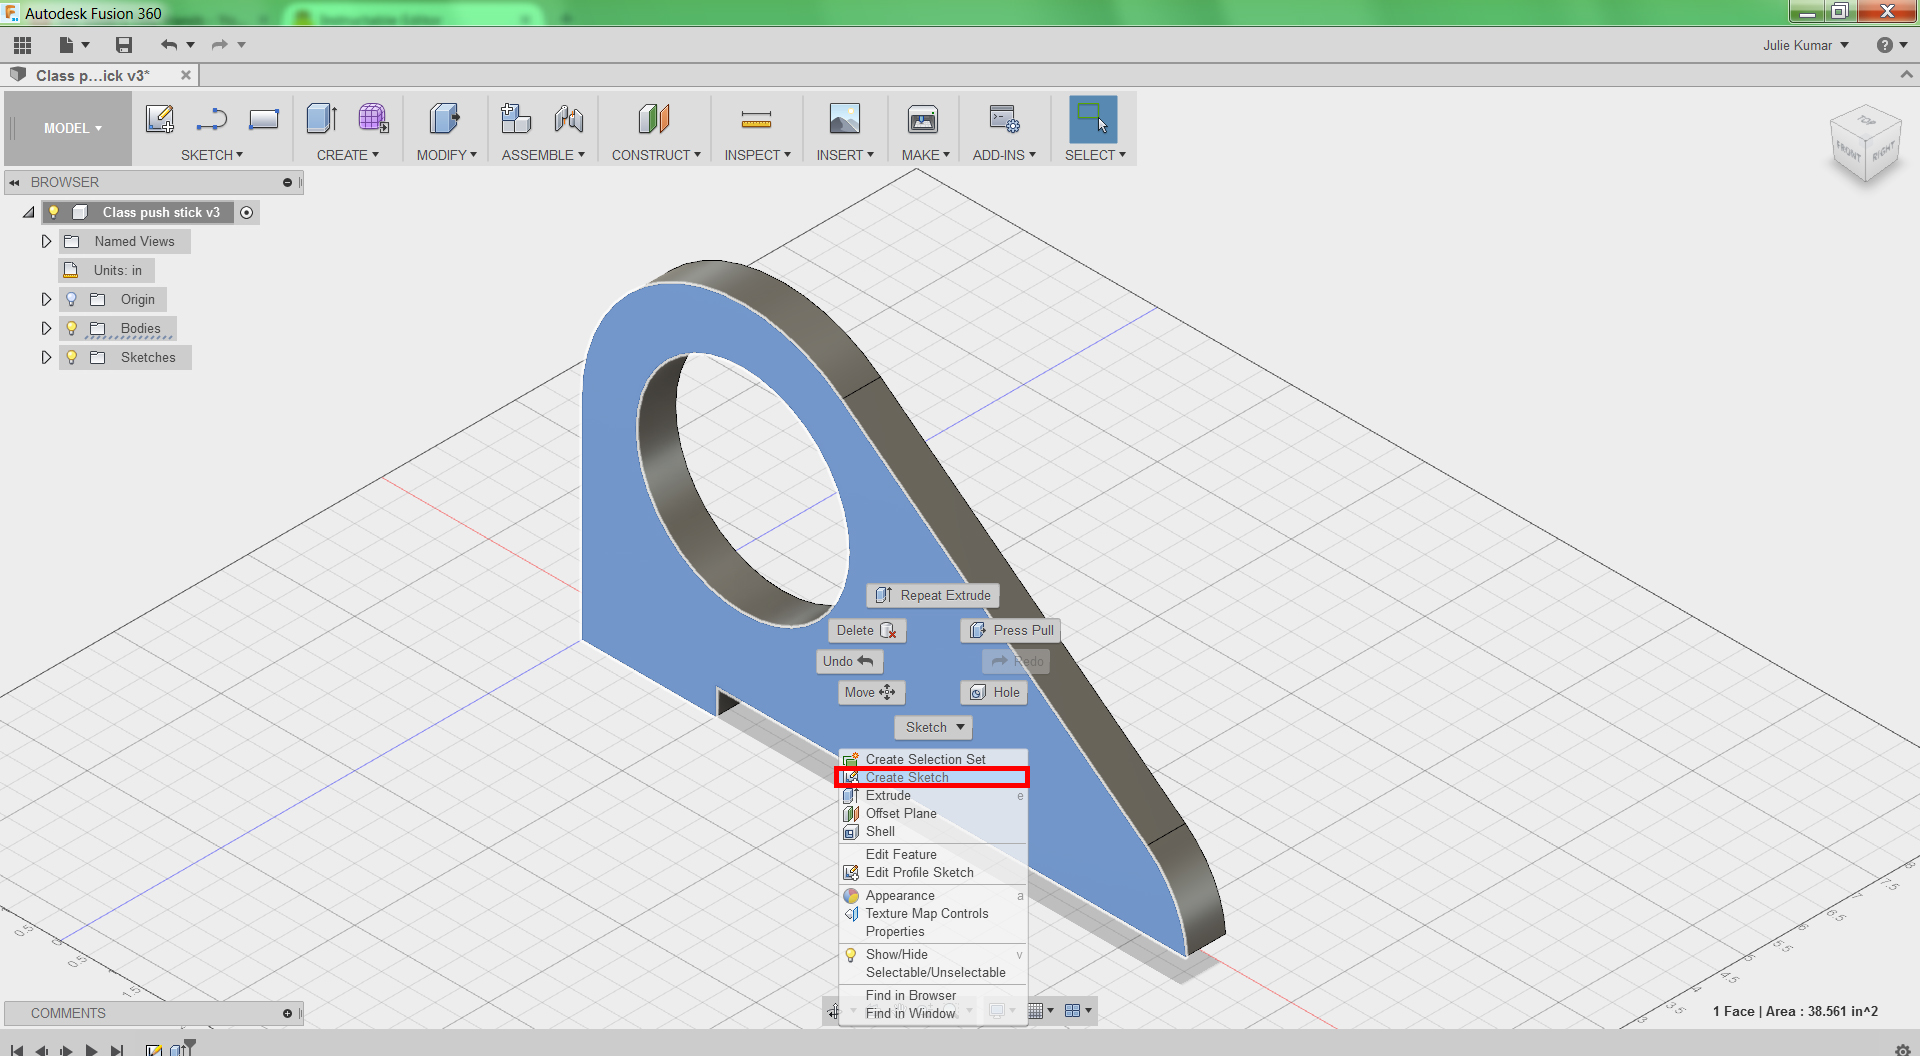
Task: Select the Press Pull command in marking menu
Action: click(x=1010, y=630)
